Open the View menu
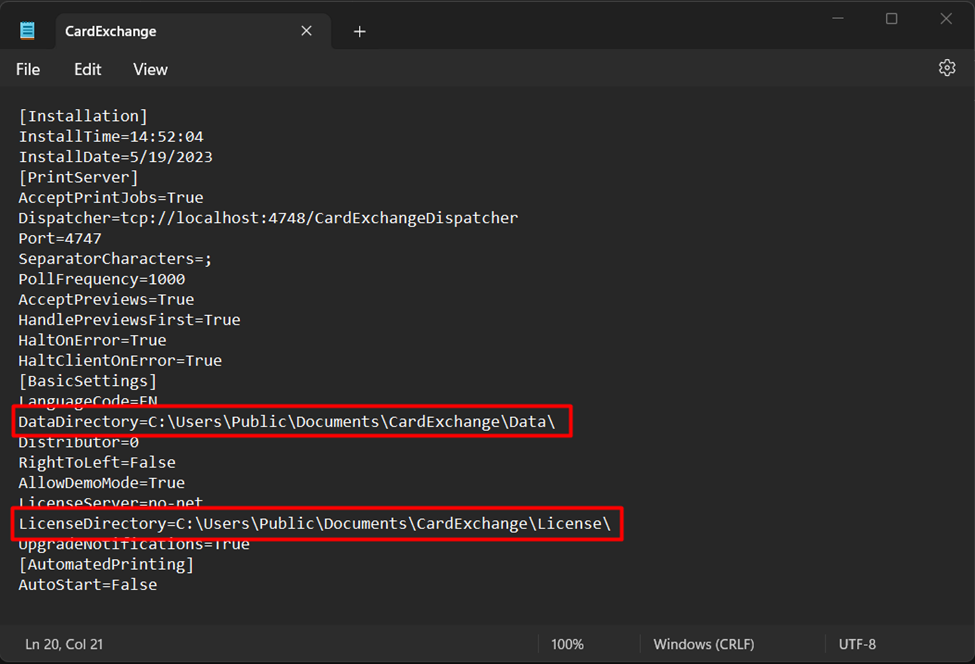 150,70
